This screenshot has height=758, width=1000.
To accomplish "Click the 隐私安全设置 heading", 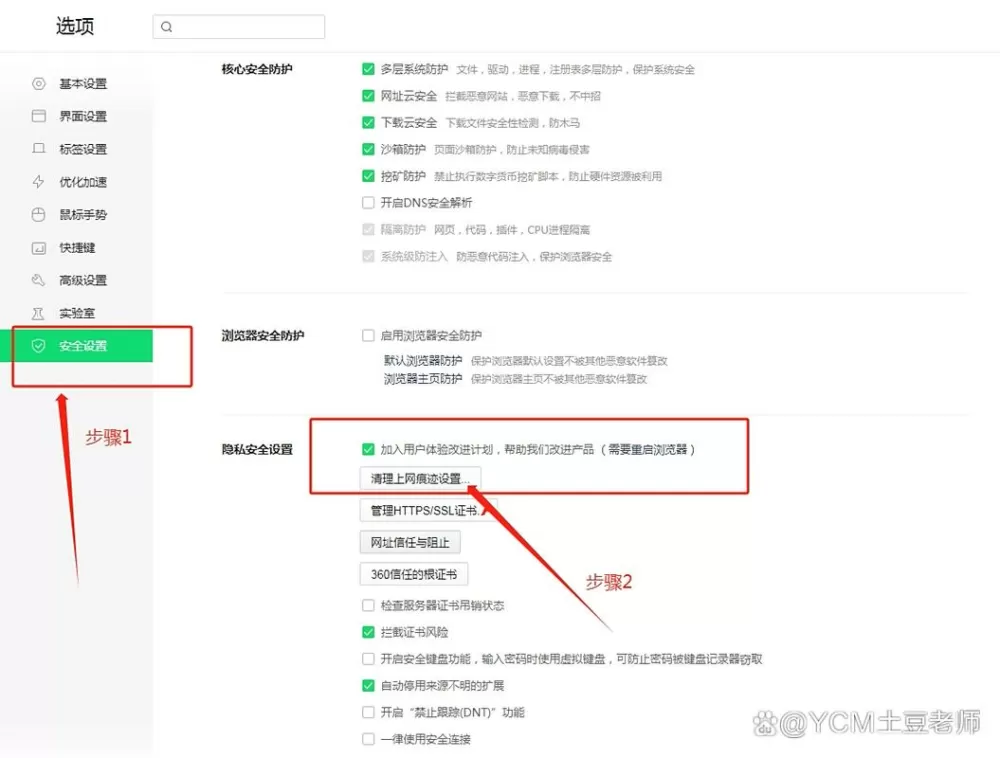I will (257, 449).
